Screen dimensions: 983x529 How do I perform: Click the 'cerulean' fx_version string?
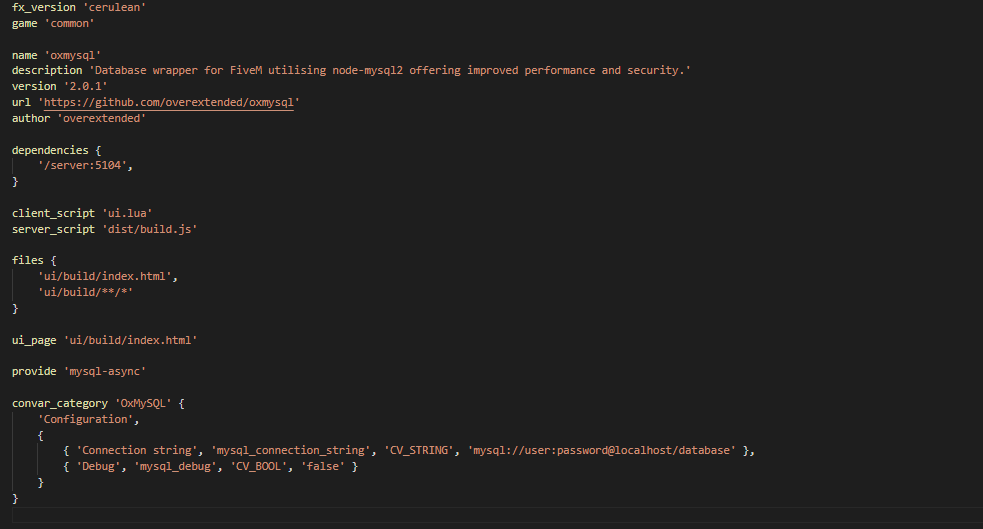coord(114,8)
